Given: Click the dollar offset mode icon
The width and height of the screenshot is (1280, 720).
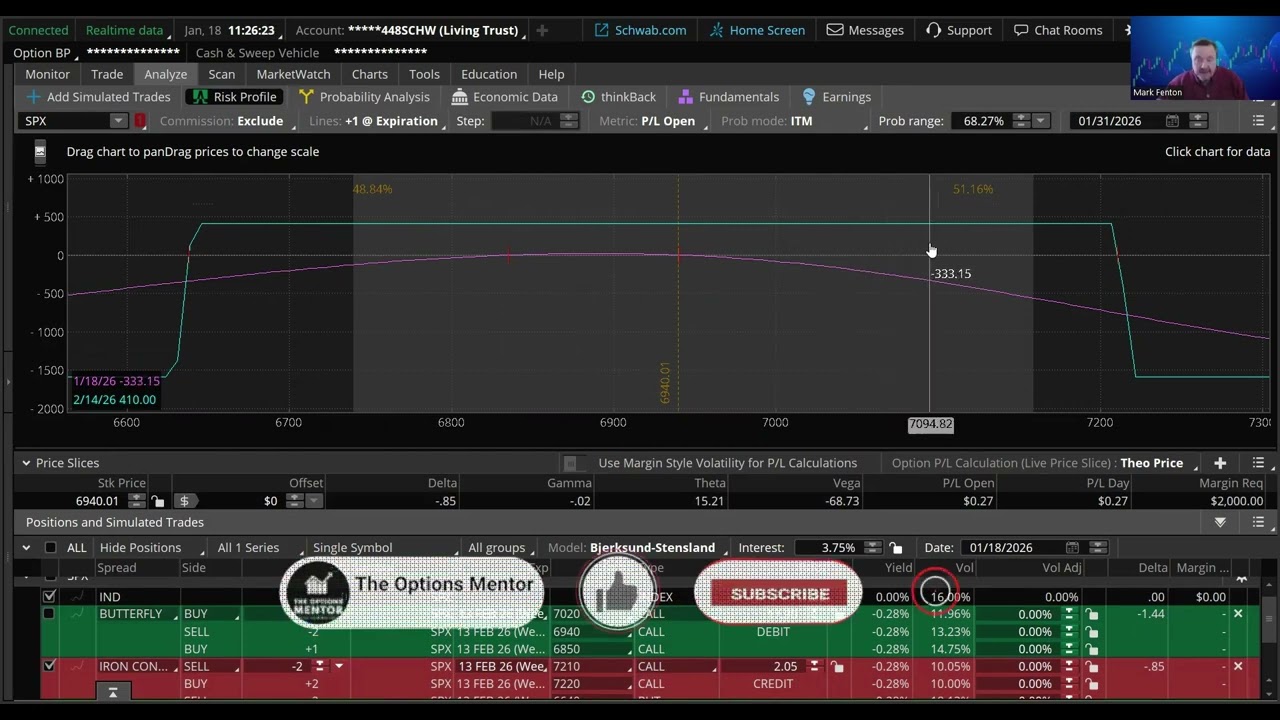Looking at the screenshot, I should [x=184, y=501].
